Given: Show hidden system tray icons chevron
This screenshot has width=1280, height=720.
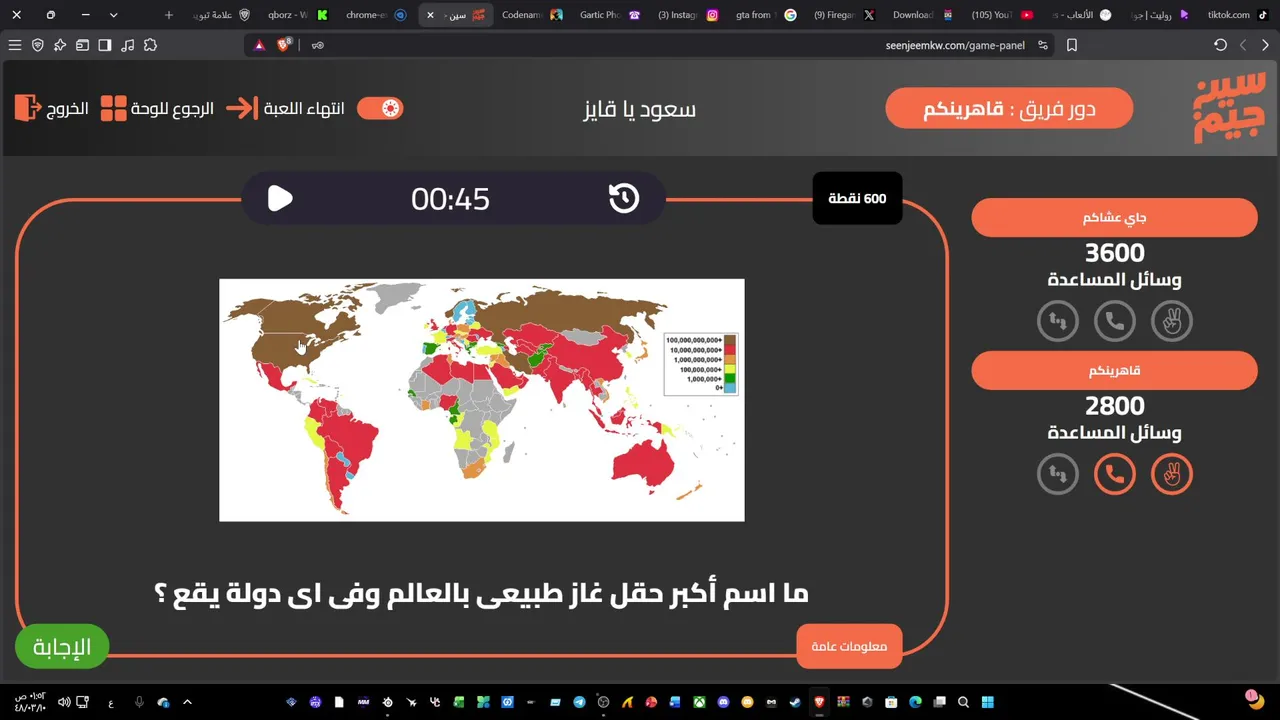Looking at the screenshot, I should coord(187,702).
